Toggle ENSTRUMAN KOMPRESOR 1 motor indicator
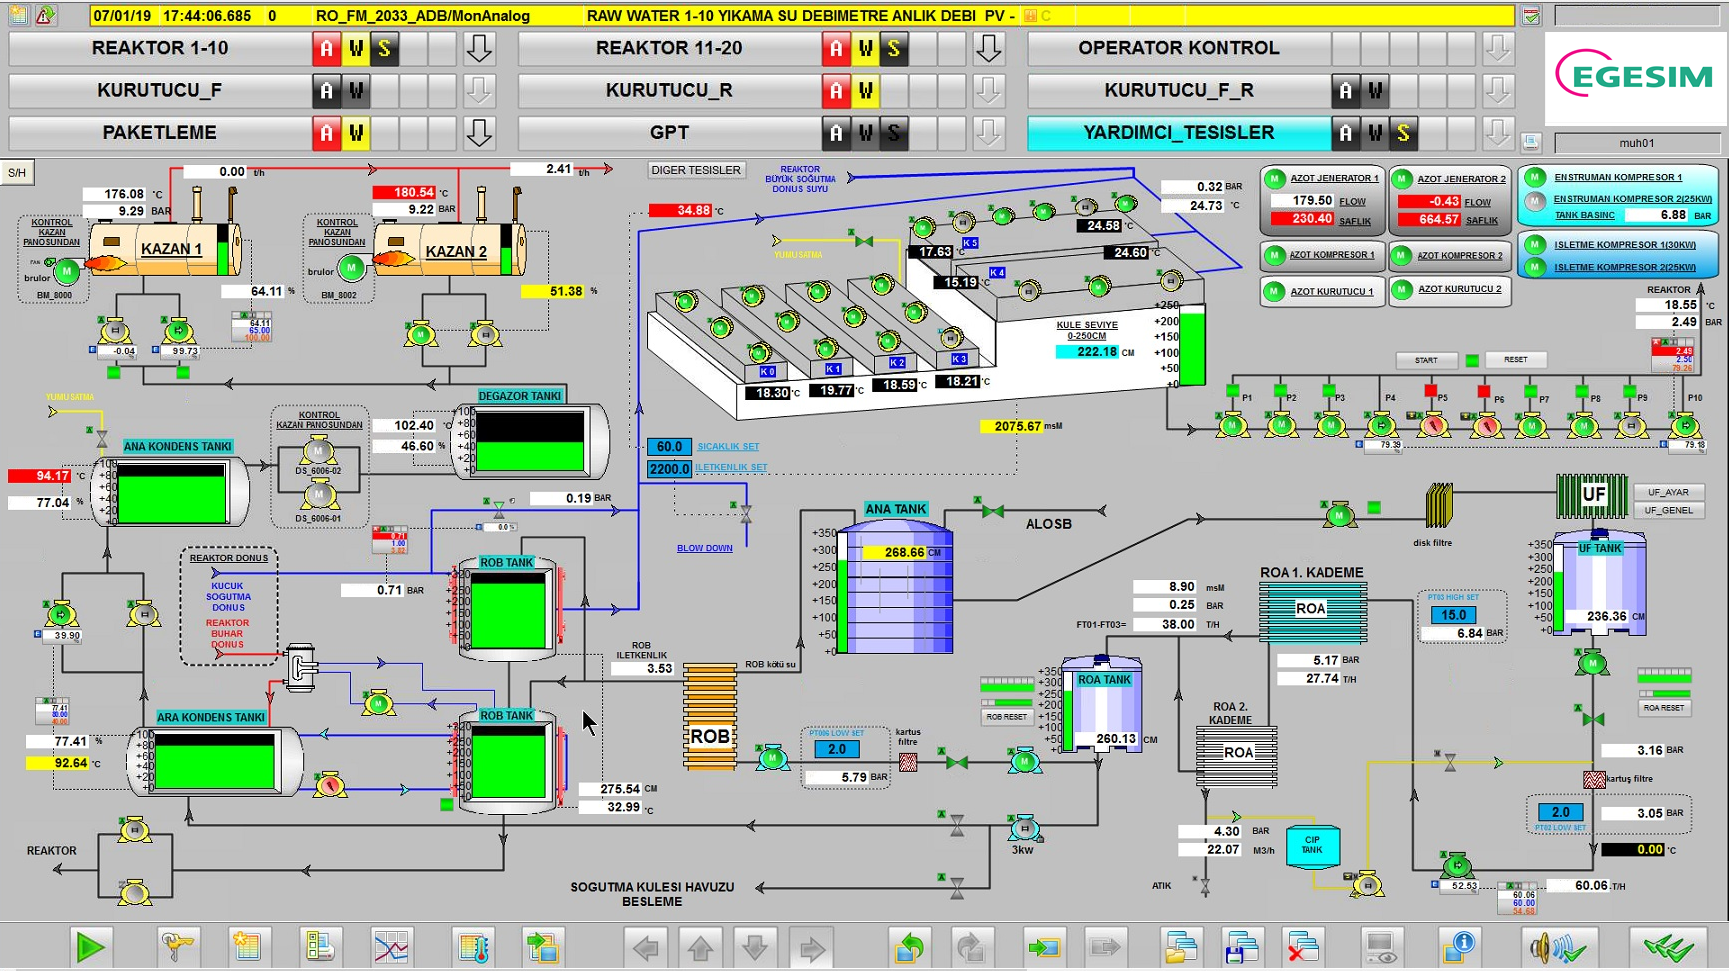This screenshot has height=971, width=1729. [1535, 178]
